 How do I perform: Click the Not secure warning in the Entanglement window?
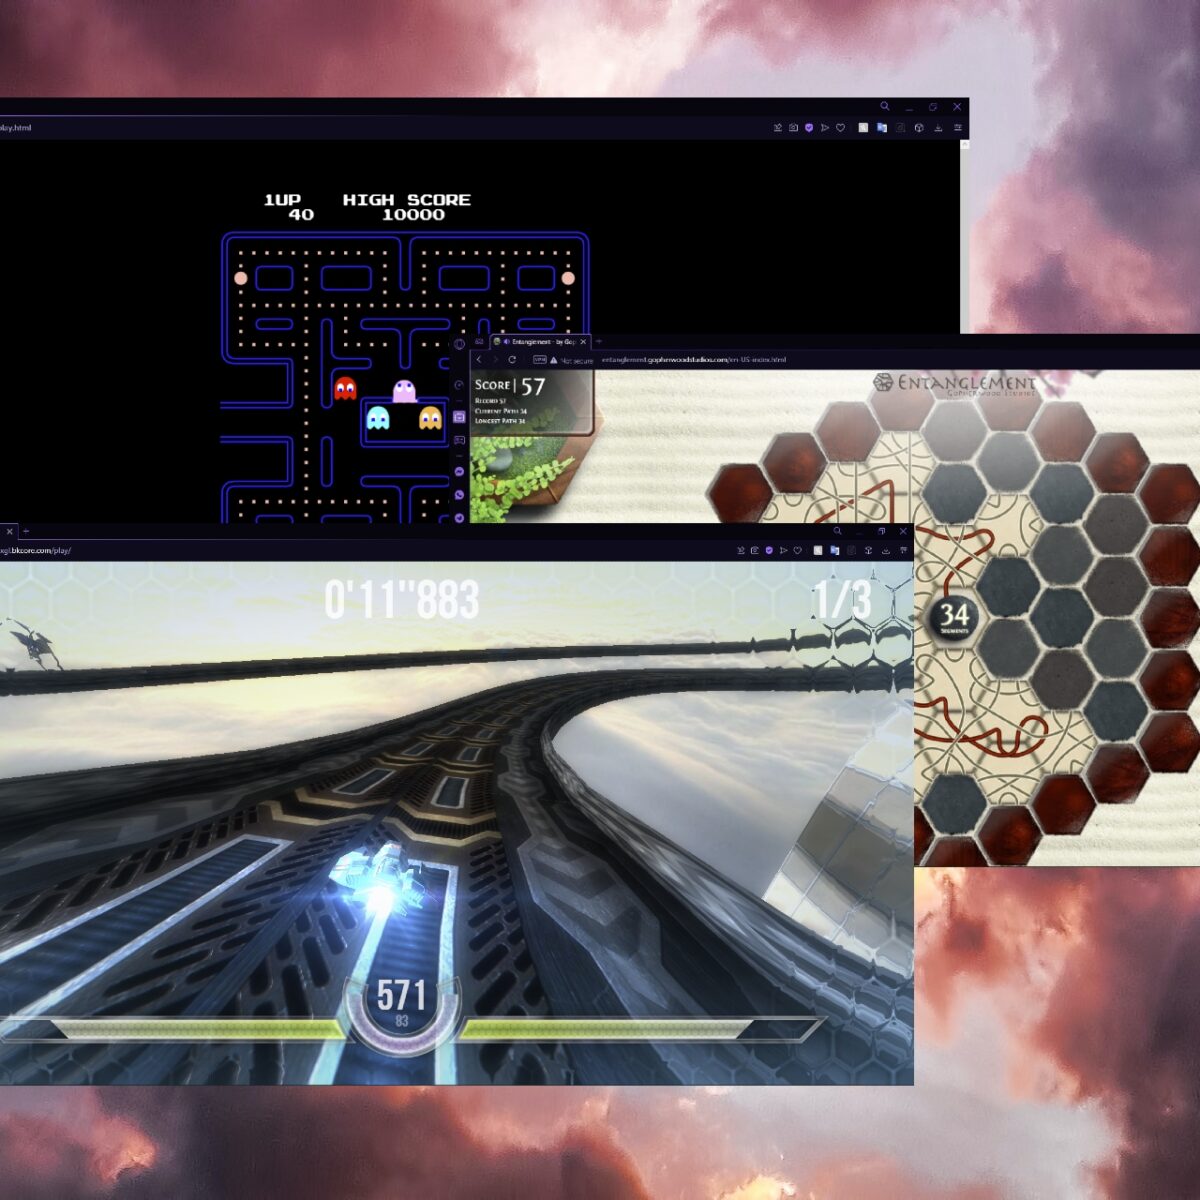tap(572, 360)
